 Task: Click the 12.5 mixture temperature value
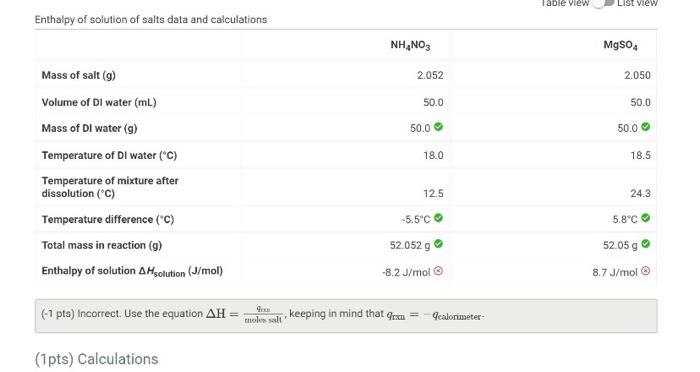[433, 193]
